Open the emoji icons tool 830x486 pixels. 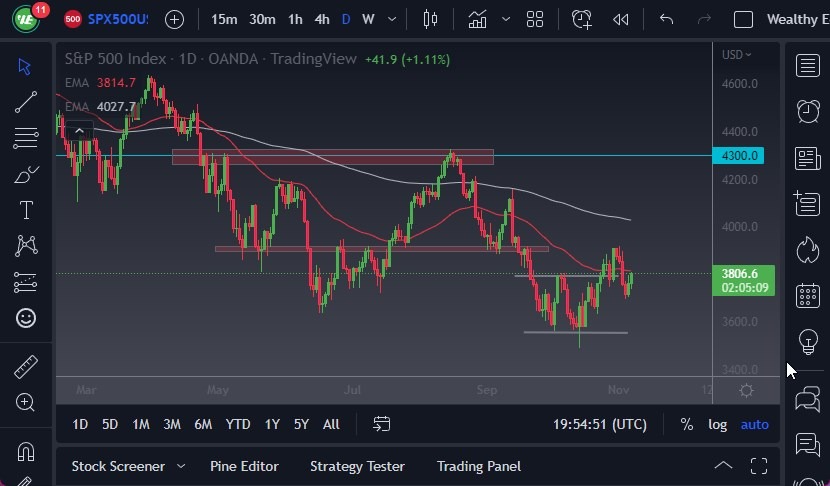click(x=26, y=318)
